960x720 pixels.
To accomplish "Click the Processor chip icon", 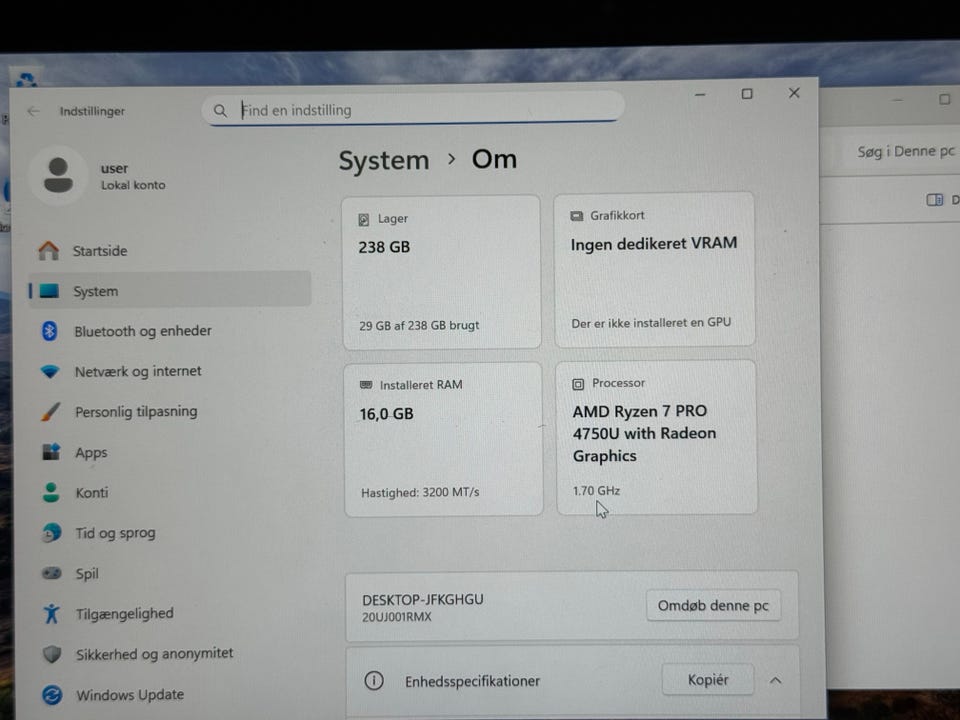I will point(578,384).
